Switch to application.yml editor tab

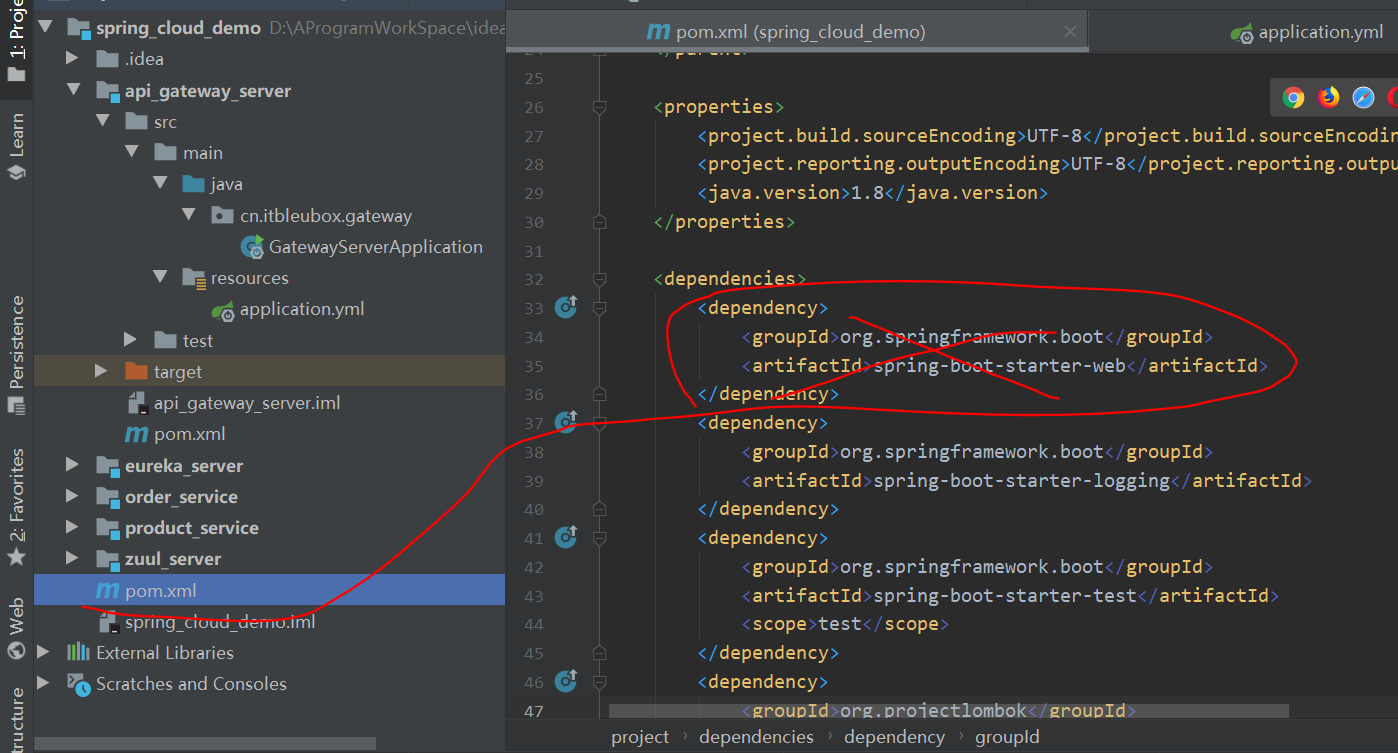point(1307,32)
